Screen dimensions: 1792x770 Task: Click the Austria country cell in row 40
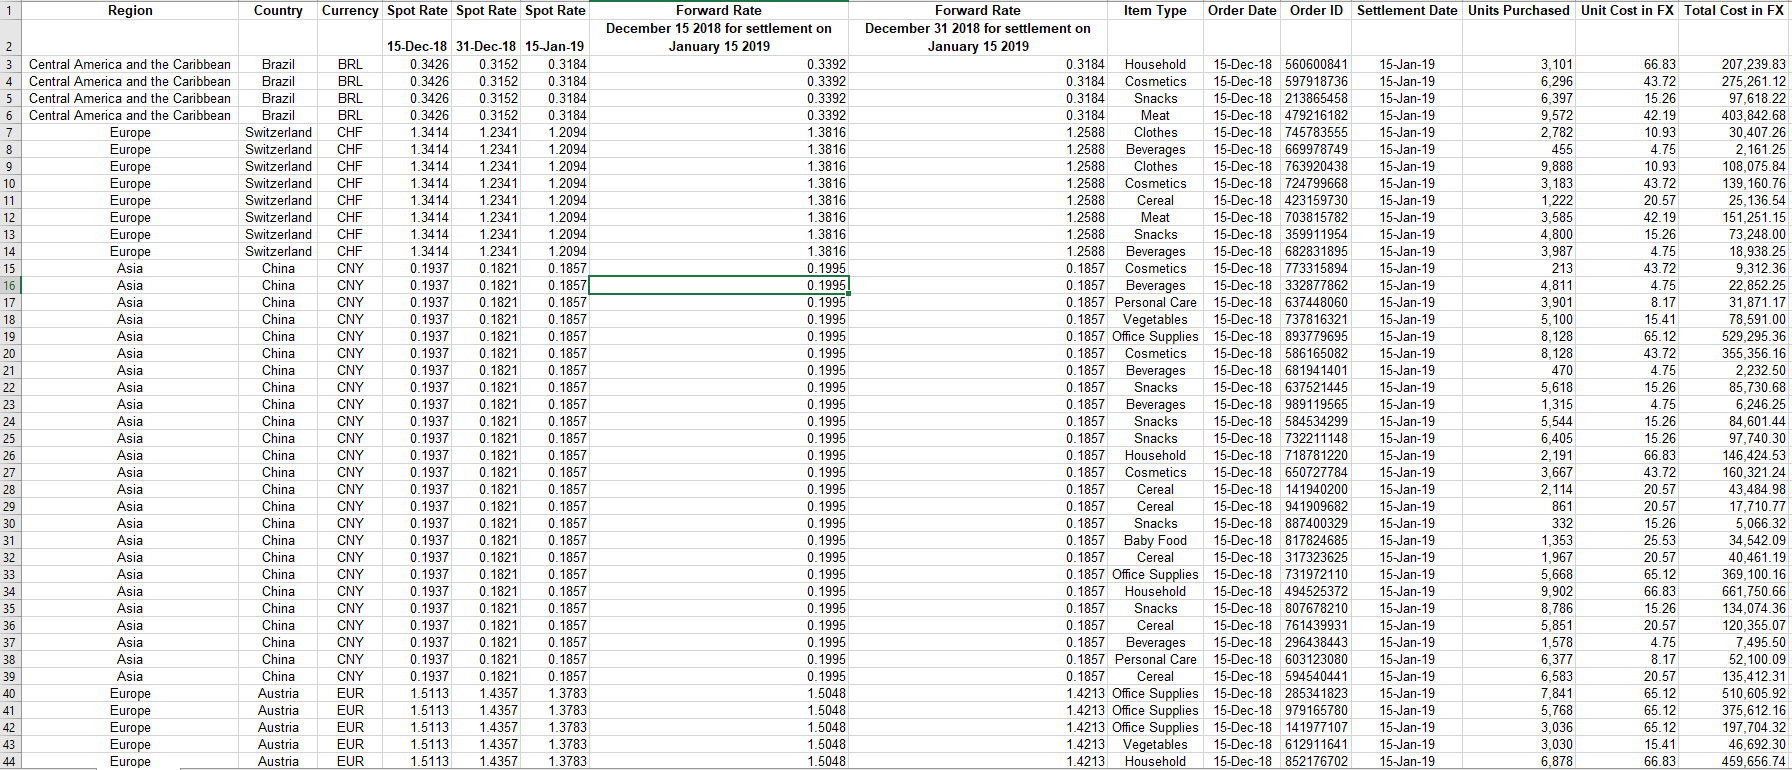278,694
